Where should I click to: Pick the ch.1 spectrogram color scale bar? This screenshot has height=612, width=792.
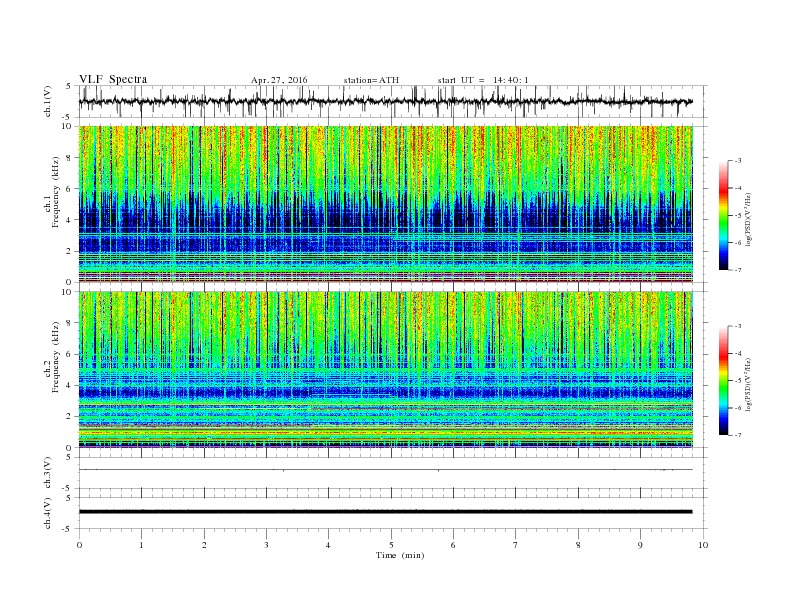point(723,215)
